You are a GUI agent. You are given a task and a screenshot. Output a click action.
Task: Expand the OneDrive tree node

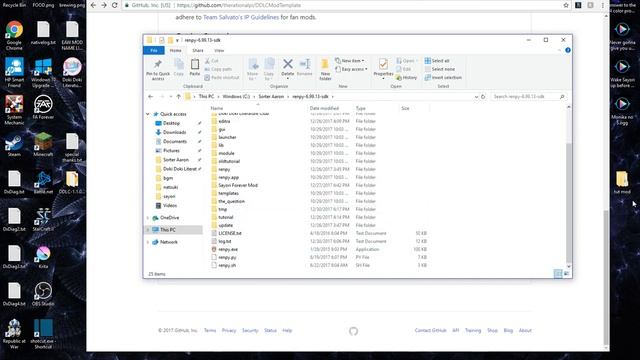click(x=148, y=218)
